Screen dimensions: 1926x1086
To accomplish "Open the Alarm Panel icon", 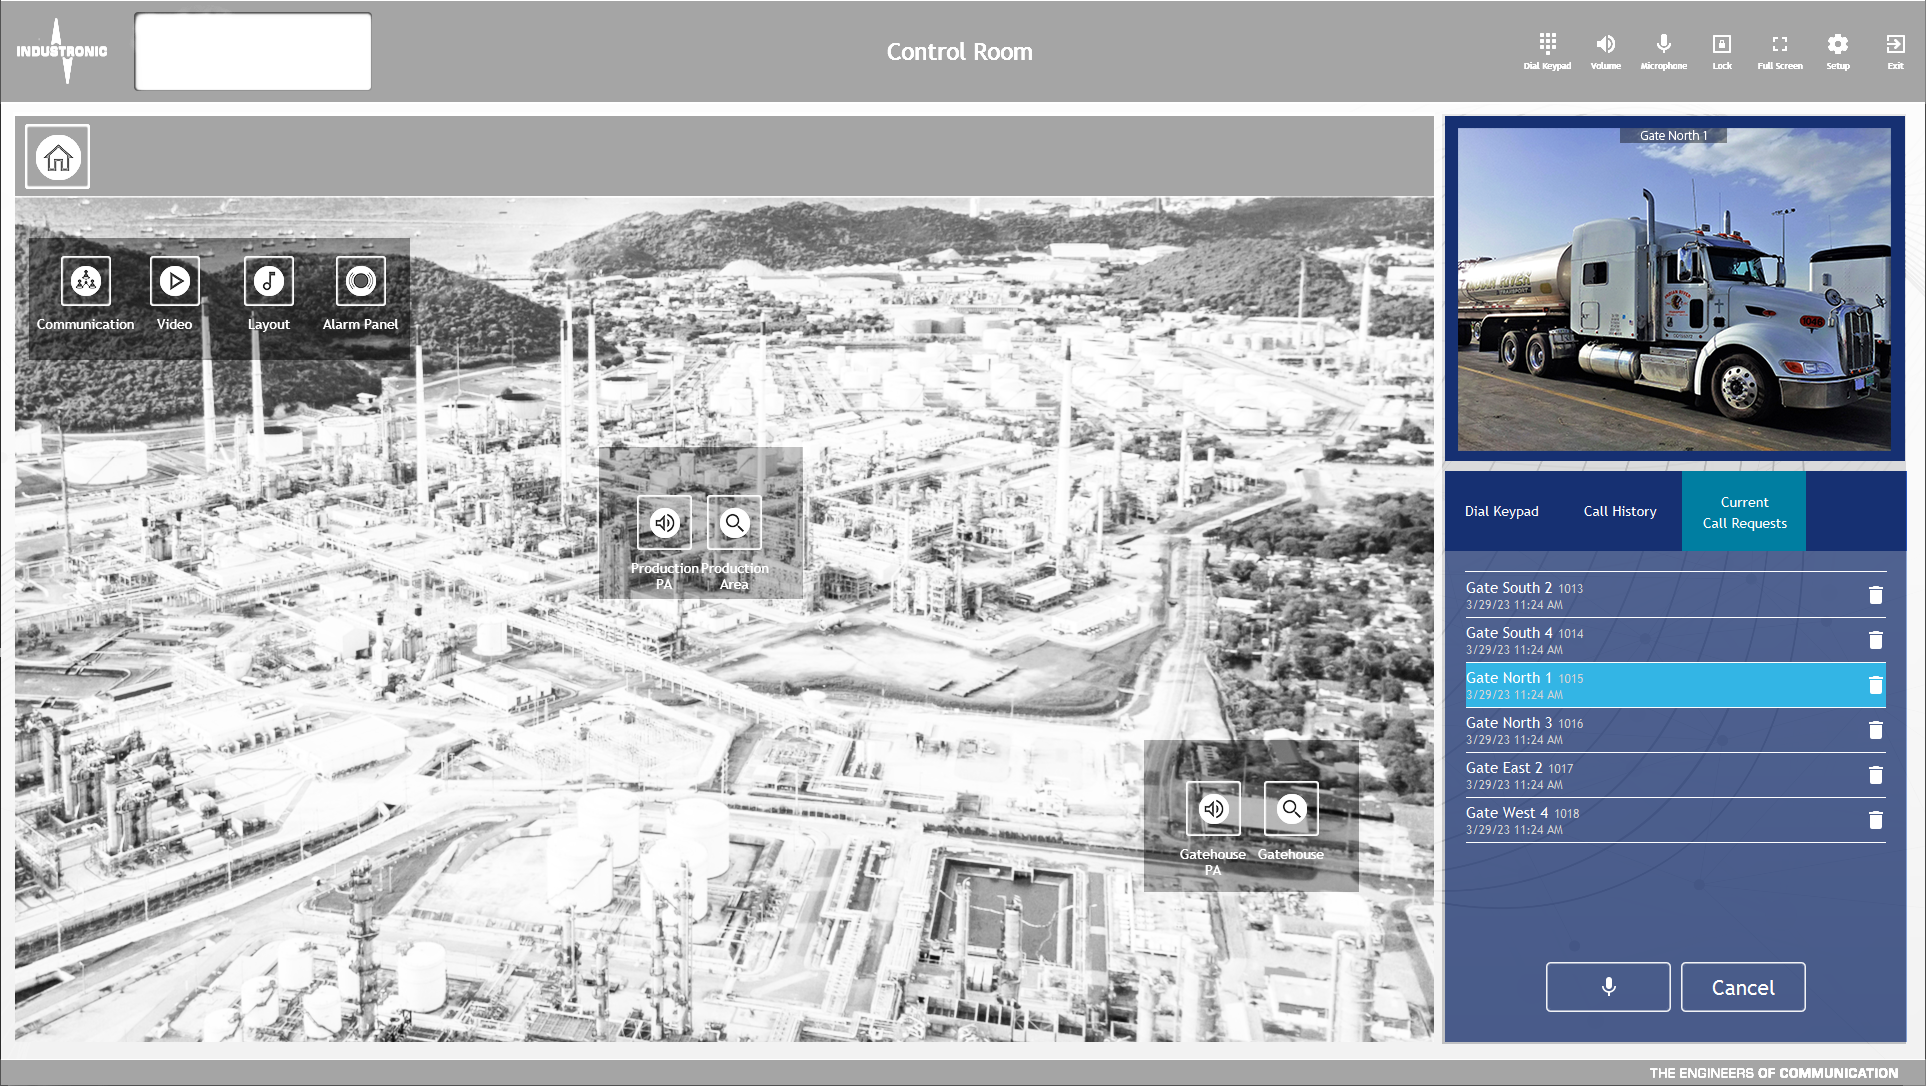I will click(361, 281).
